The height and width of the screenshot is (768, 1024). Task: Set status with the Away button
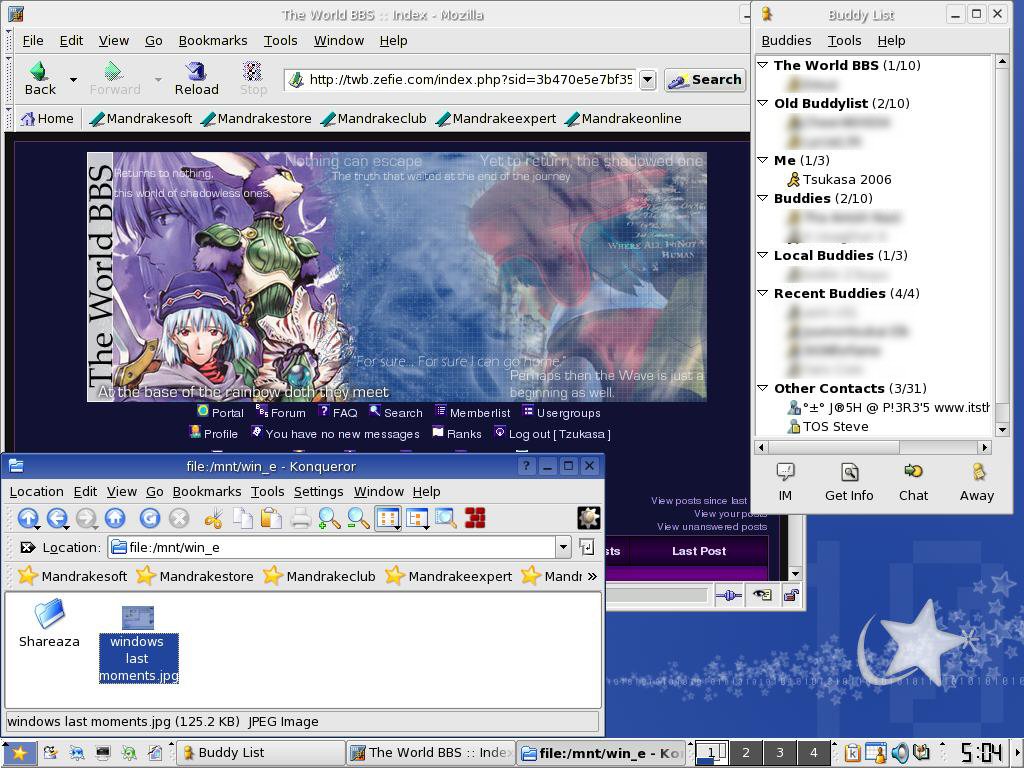[x=976, y=482]
